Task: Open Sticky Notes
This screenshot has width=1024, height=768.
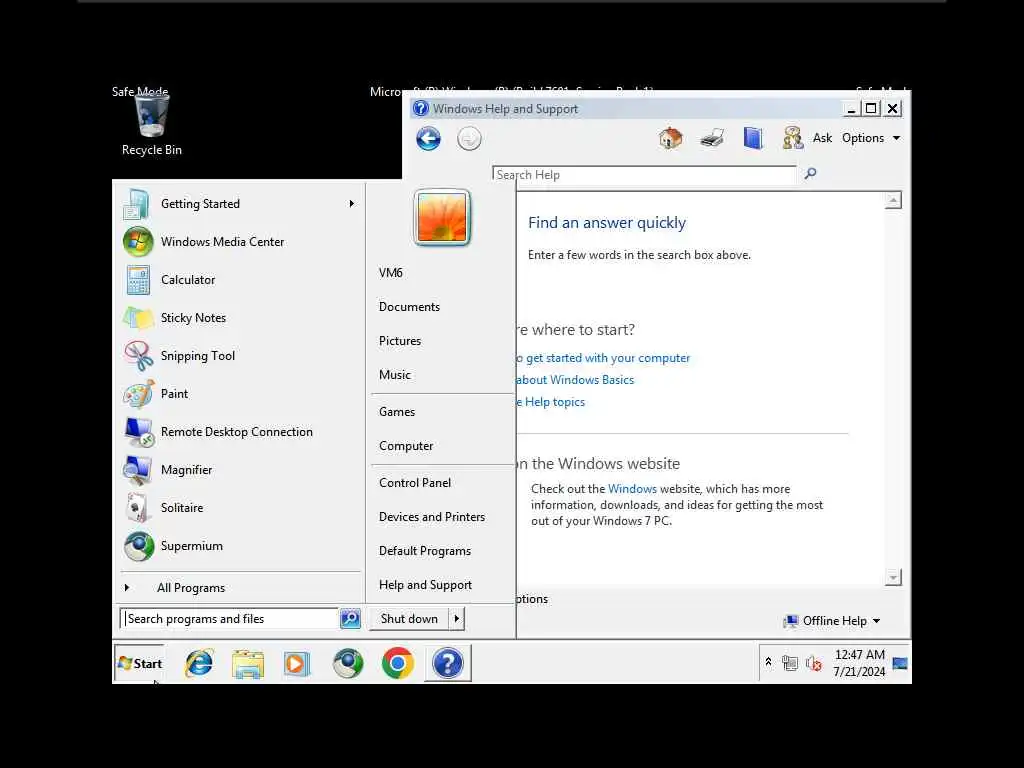Action: [x=240, y=317]
